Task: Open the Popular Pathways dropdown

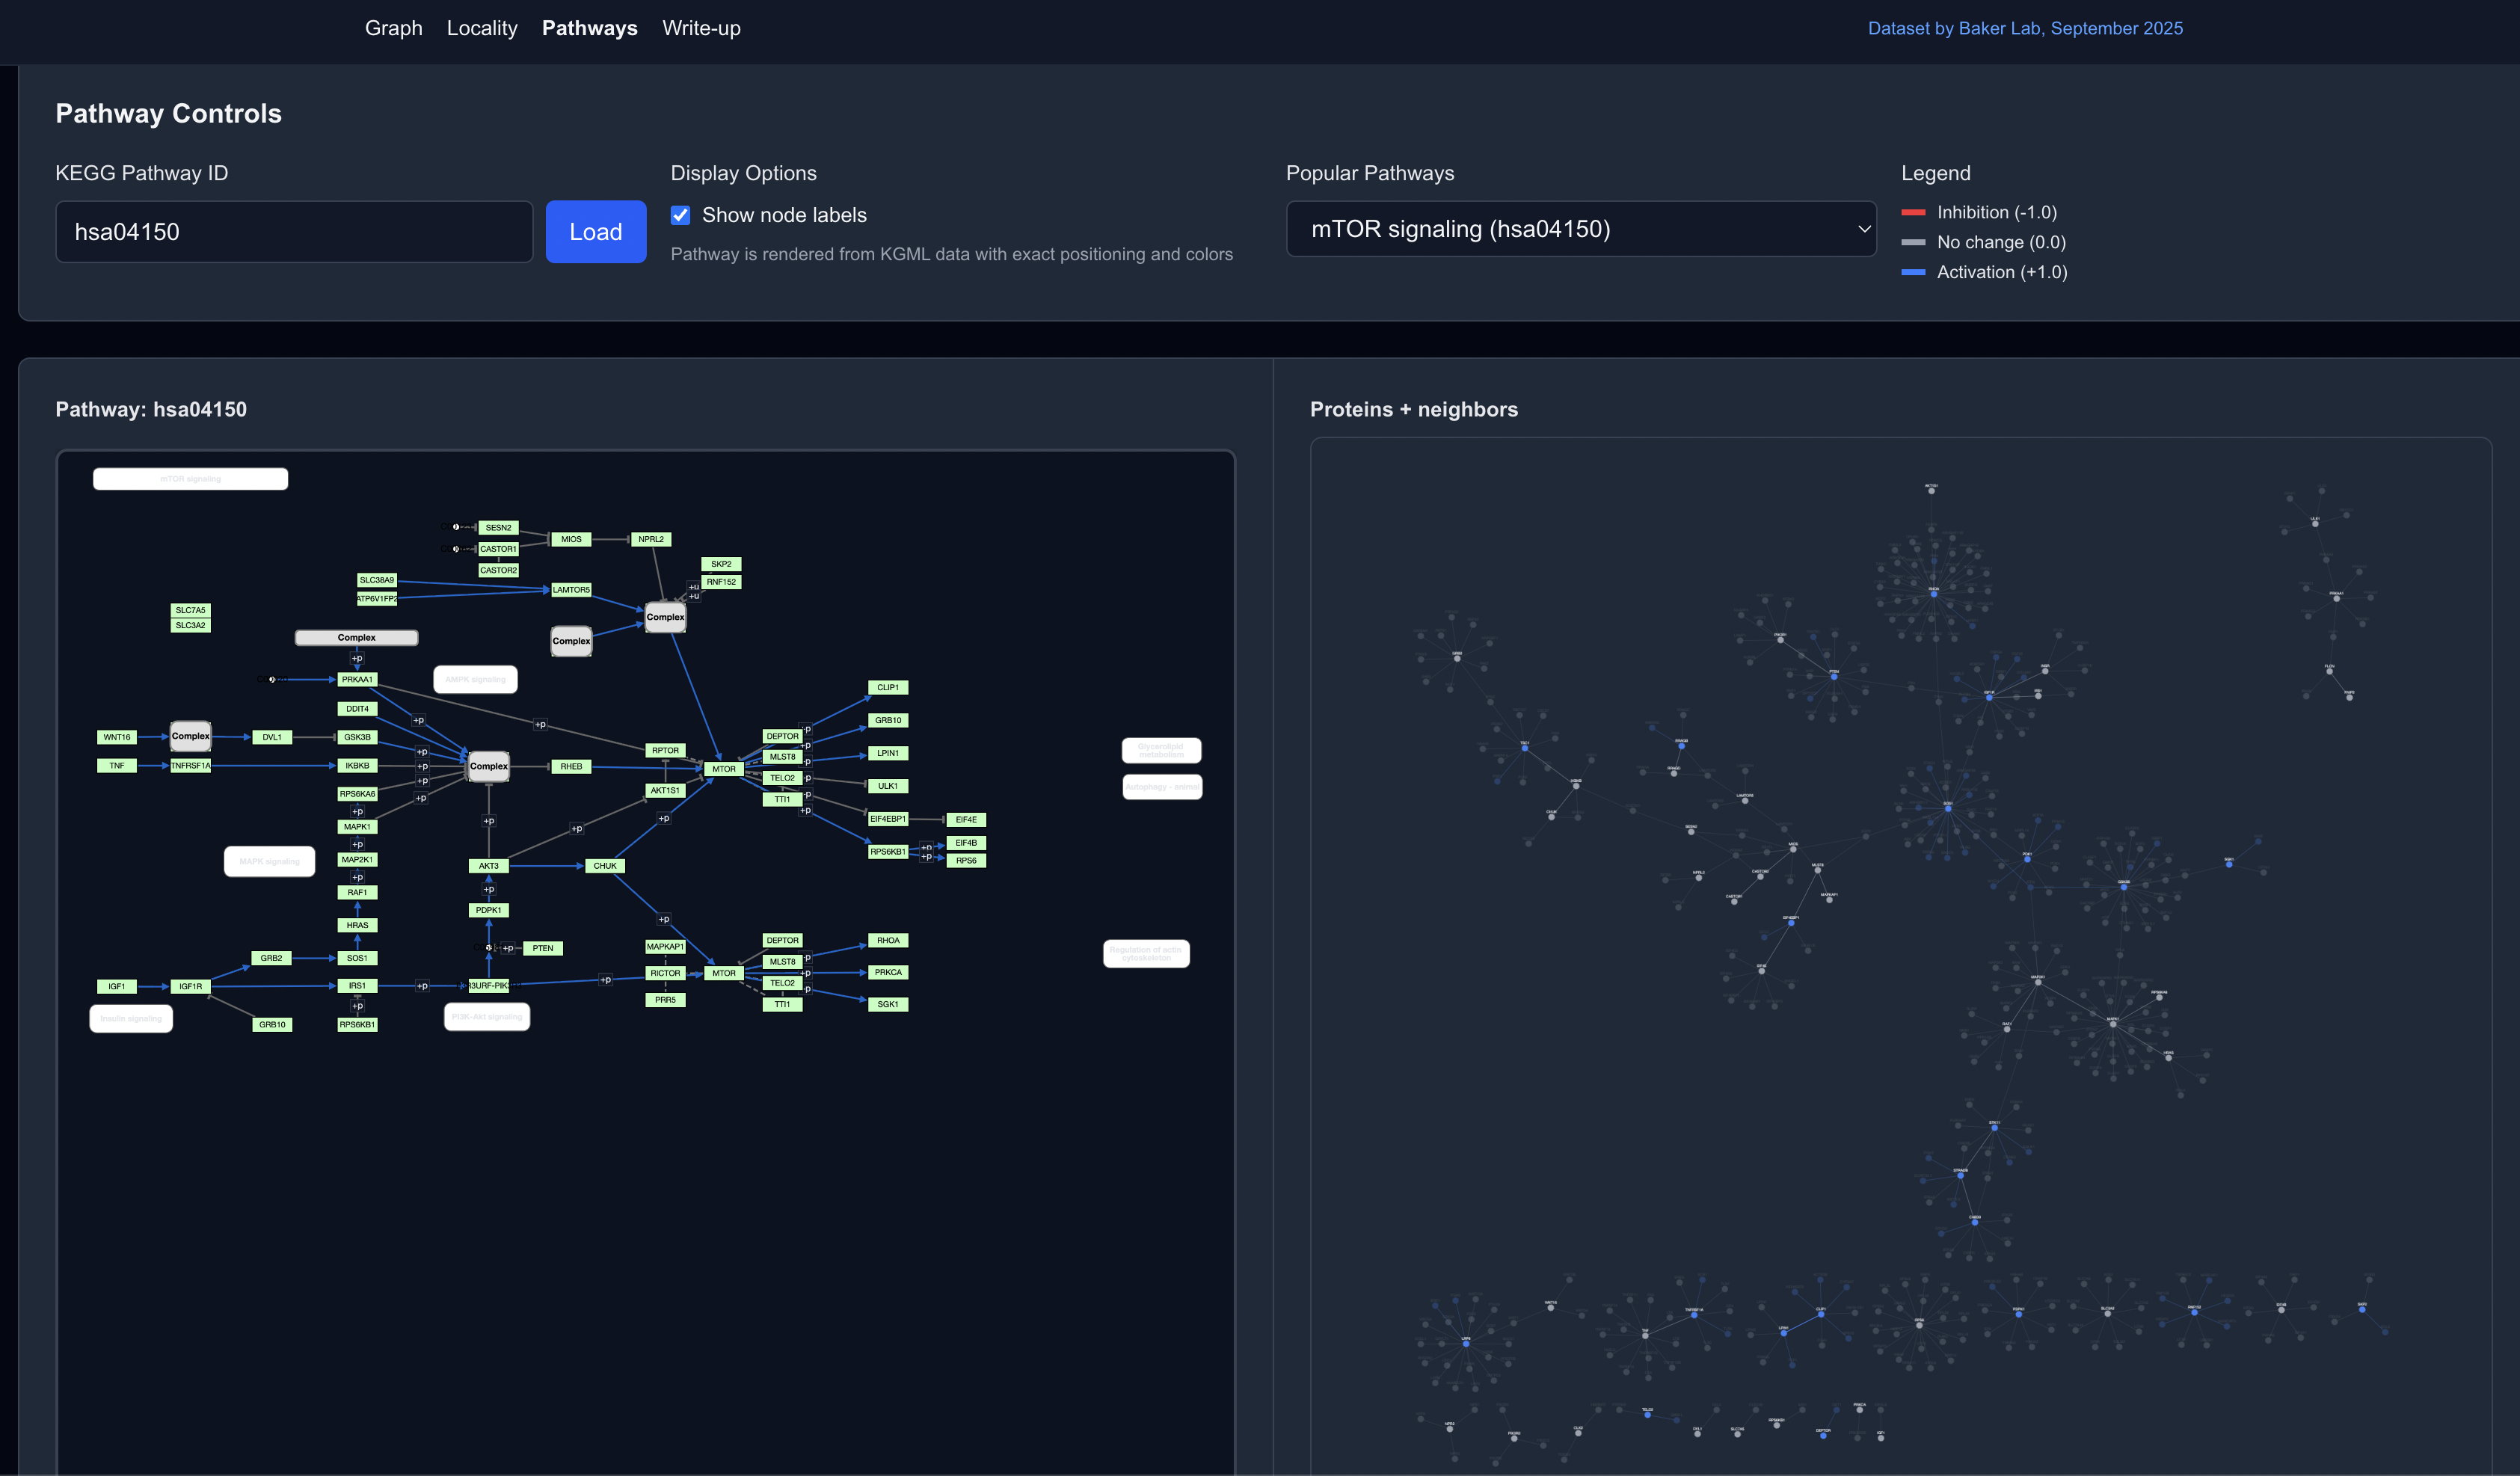Action: pyautogui.click(x=1581, y=229)
